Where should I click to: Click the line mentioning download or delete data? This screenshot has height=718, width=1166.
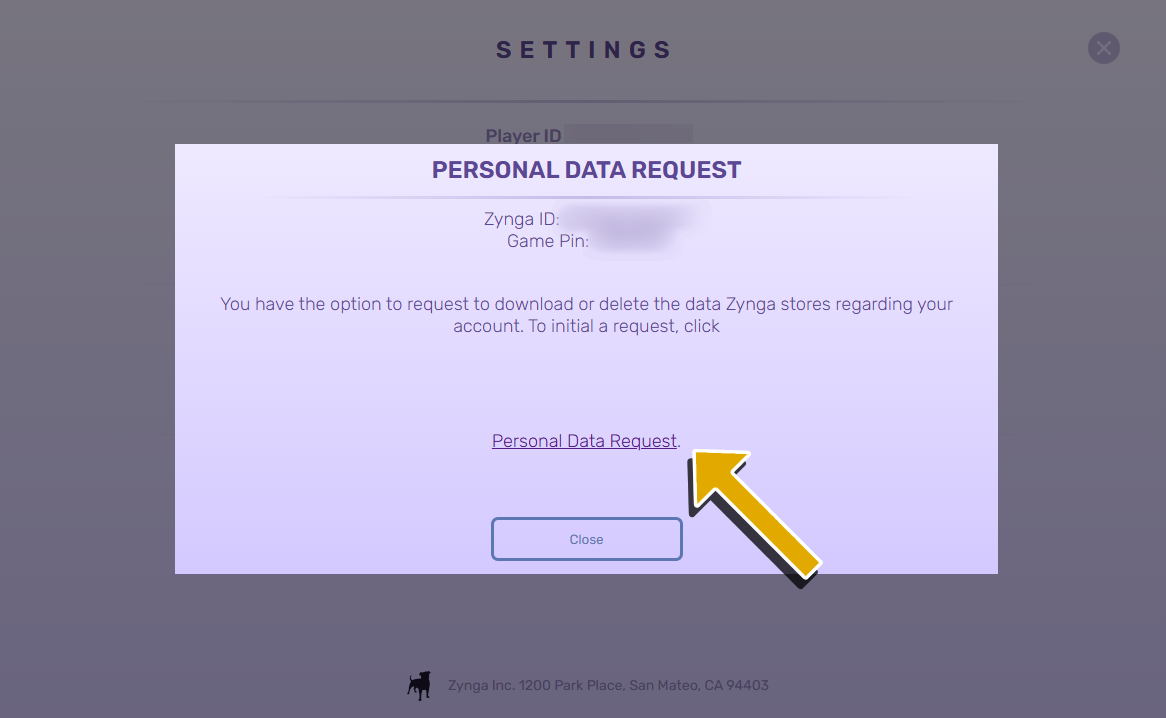pyautogui.click(x=586, y=304)
